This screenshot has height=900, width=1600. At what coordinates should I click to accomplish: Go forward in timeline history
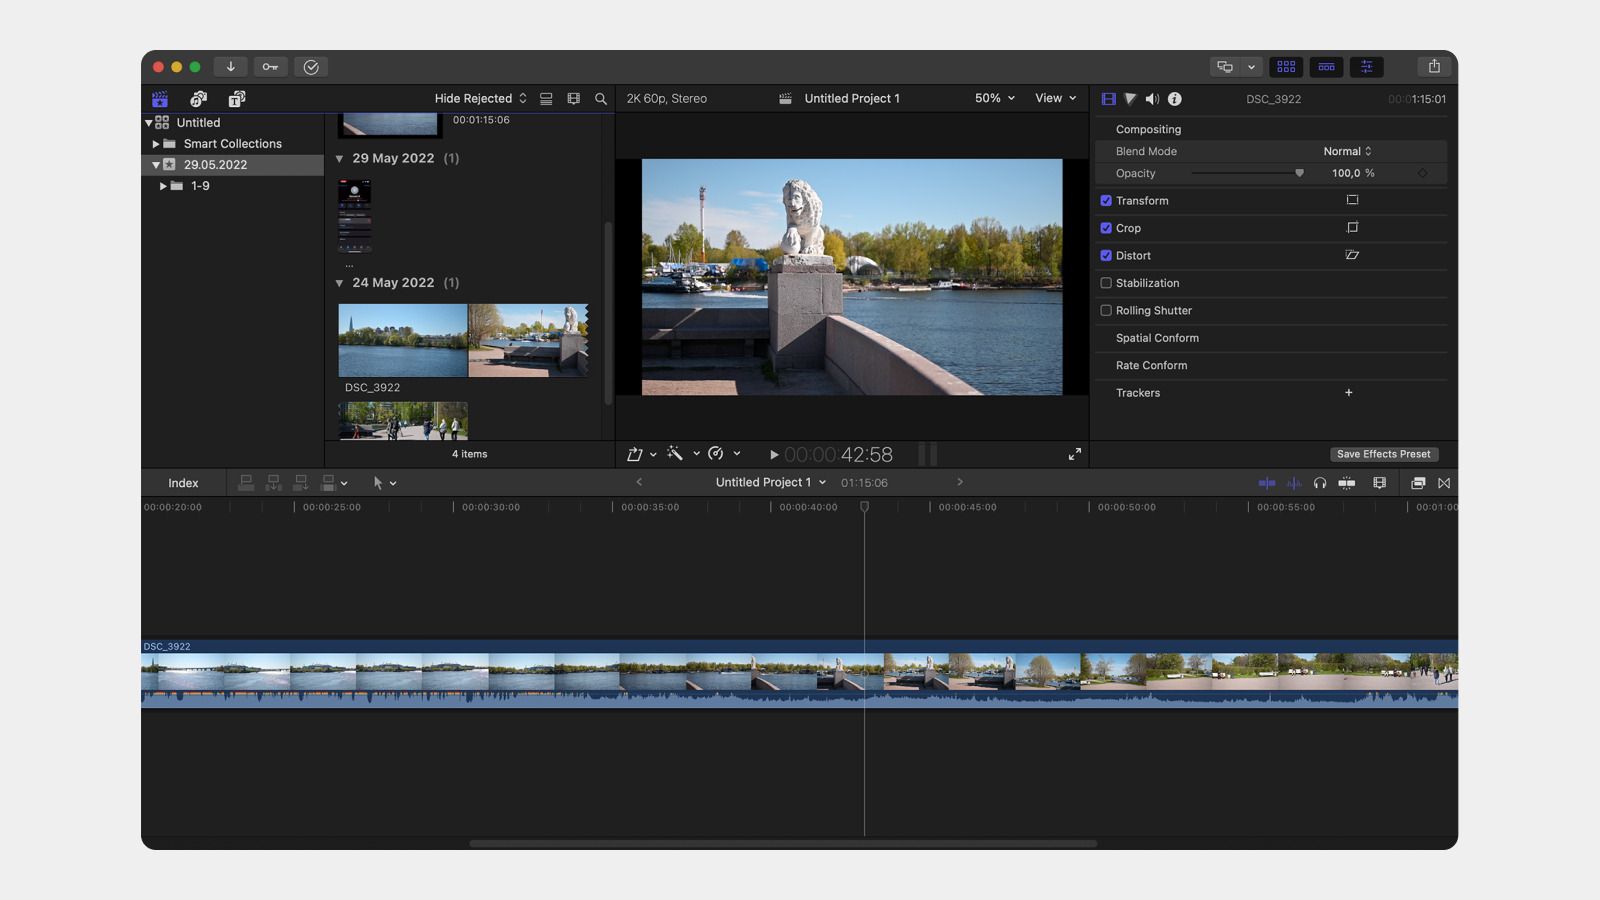tap(960, 482)
